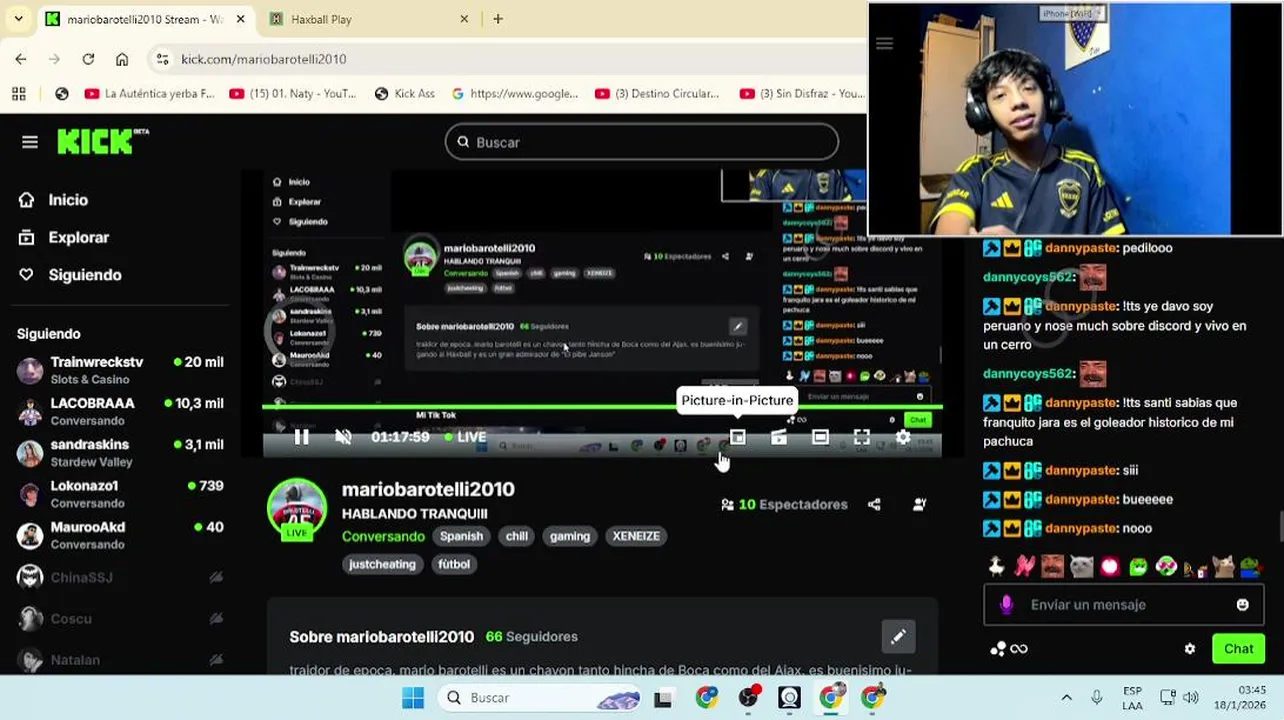Click the Spanish tag
Viewport: 1284px width, 720px height.
pos(461,536)
